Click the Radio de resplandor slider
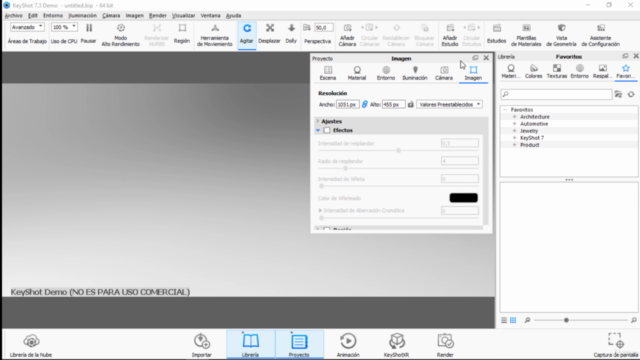This screenshot has height=360, width=640. 398,168
